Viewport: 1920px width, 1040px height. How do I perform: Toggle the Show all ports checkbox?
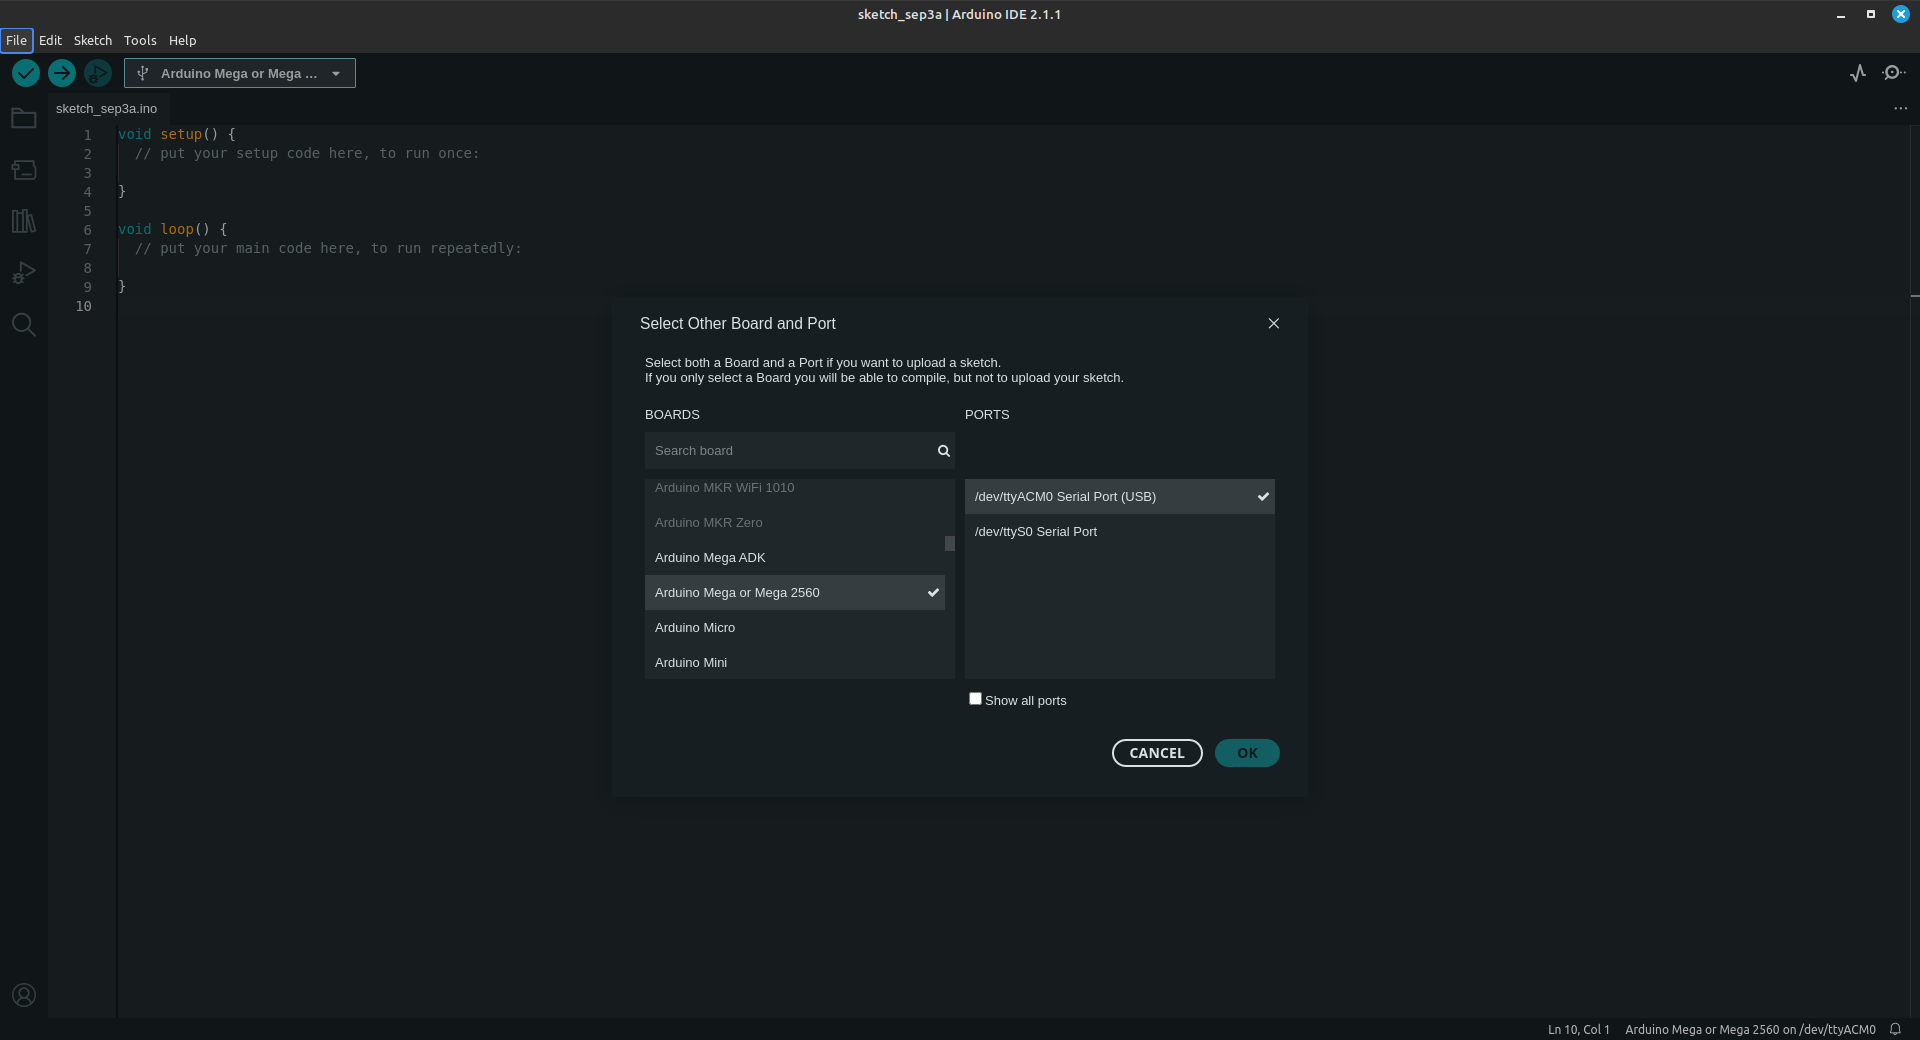click(x=975, y=699)
